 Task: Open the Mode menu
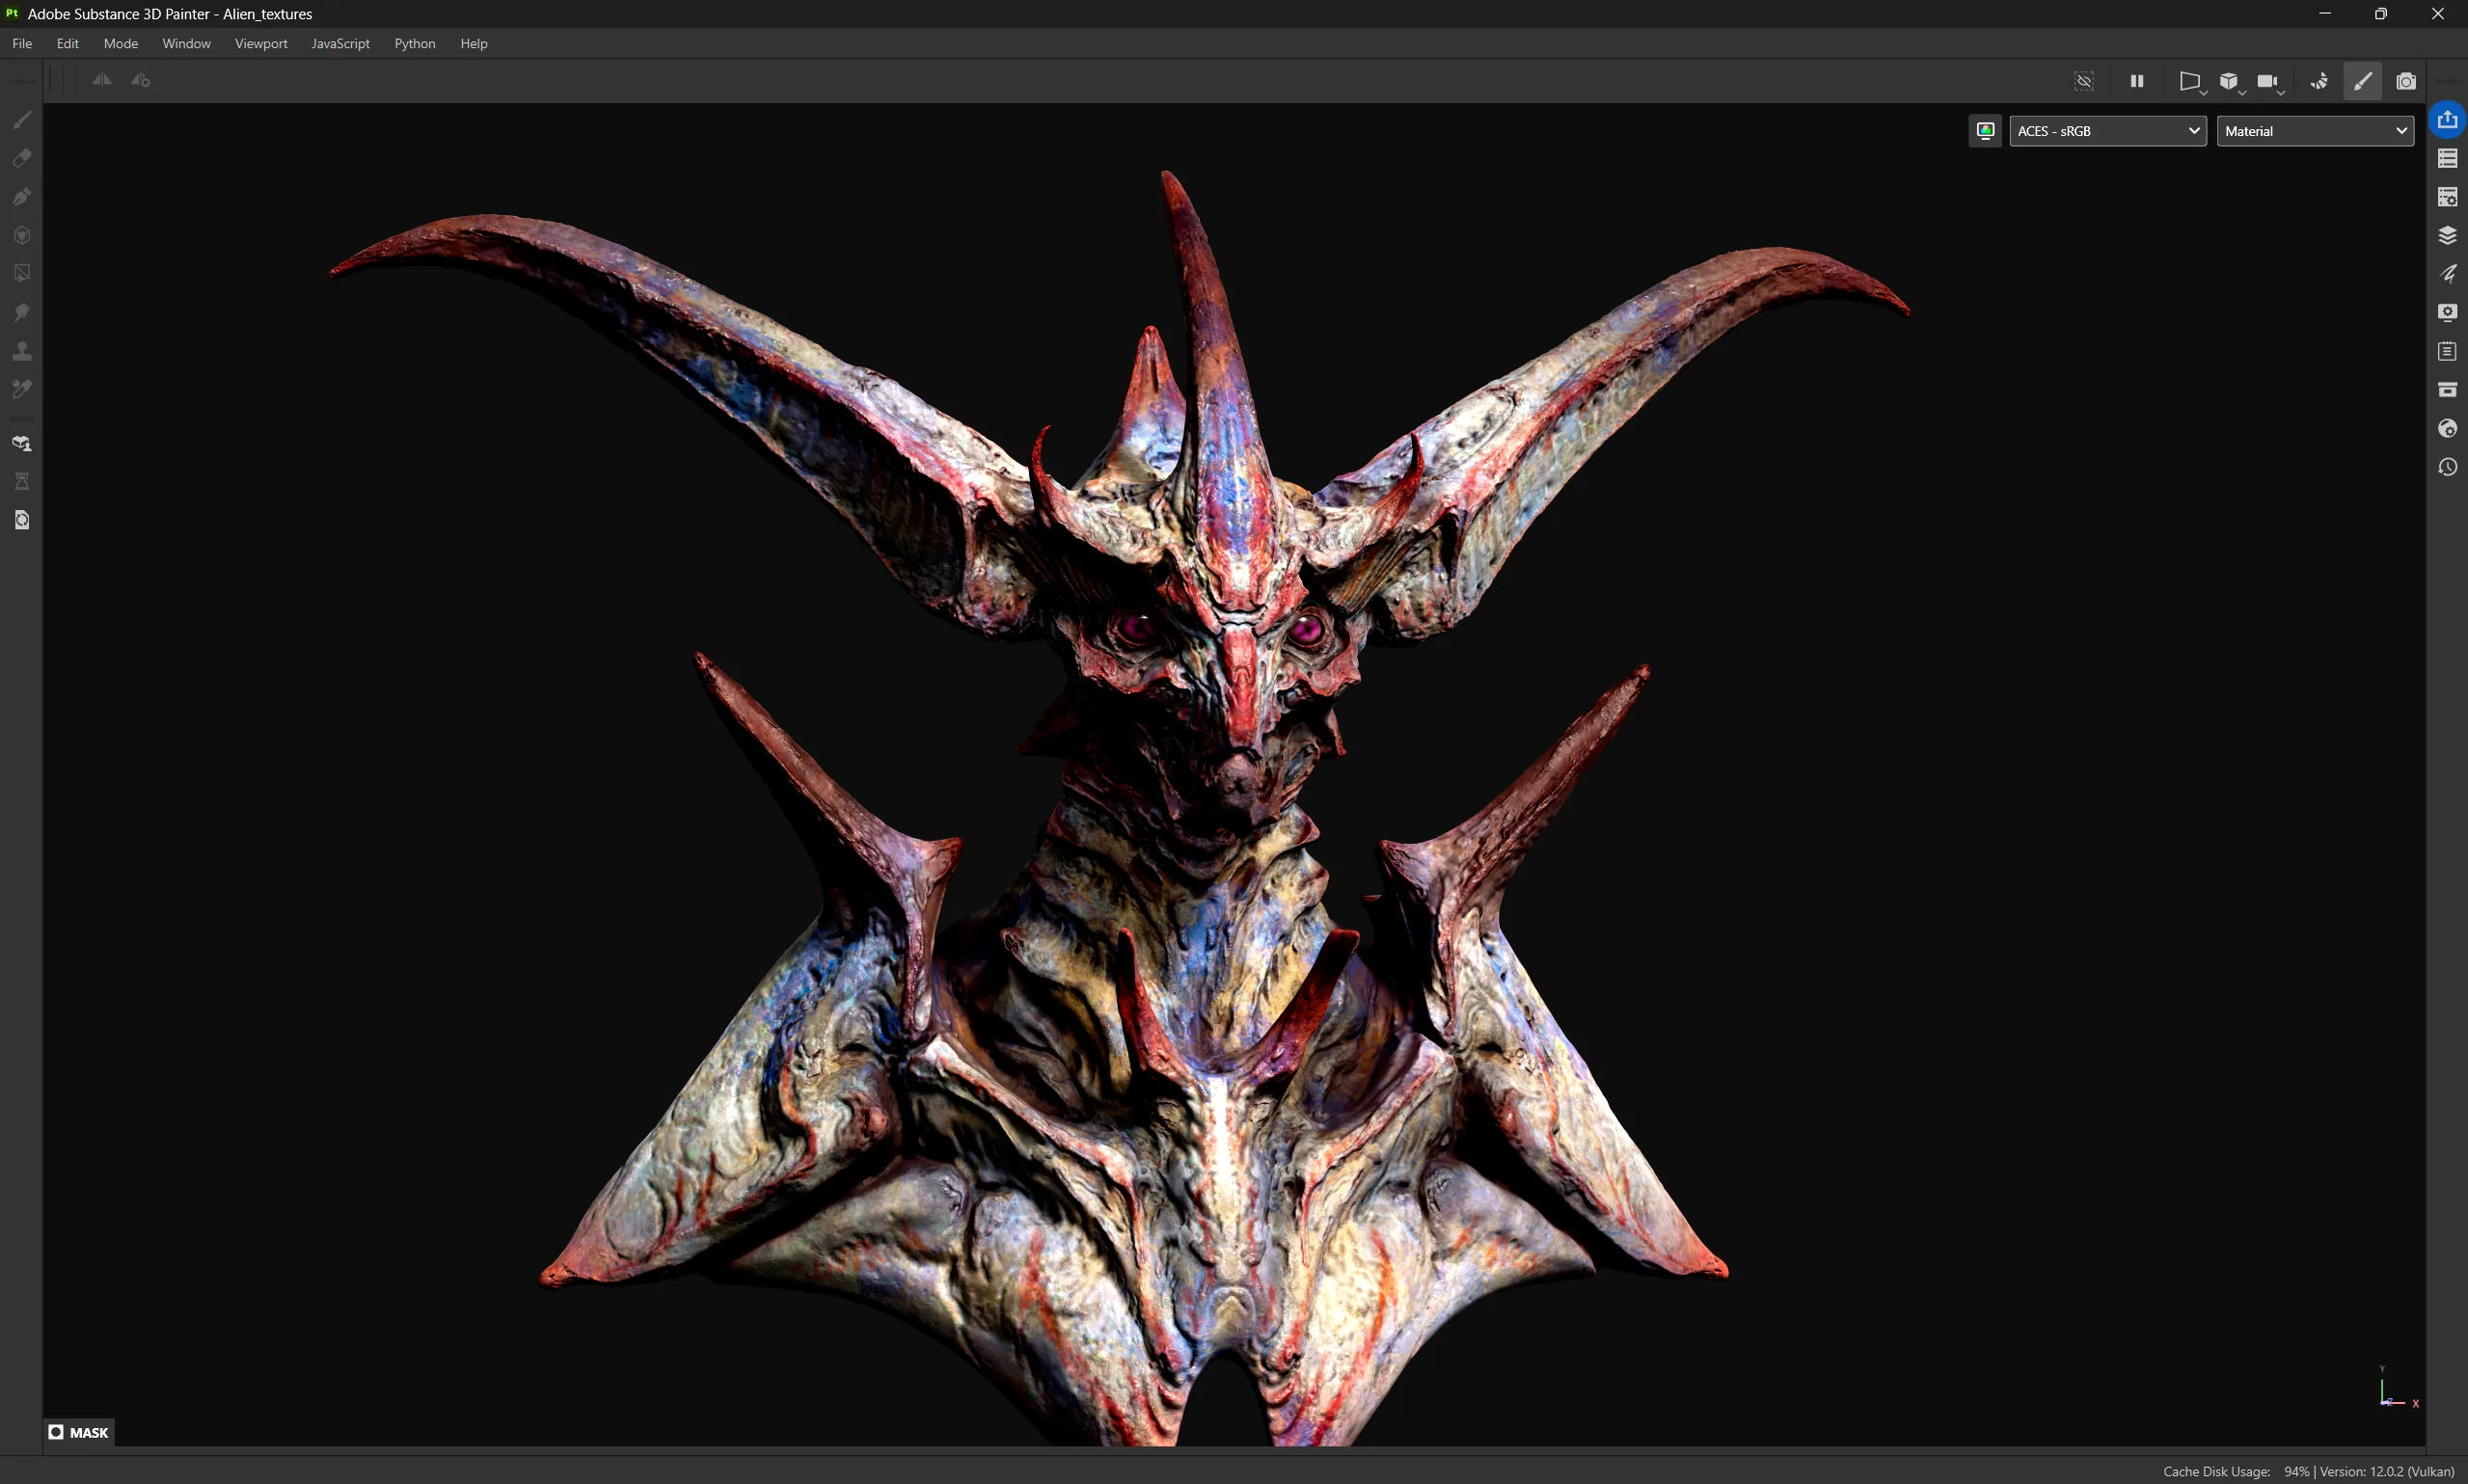coord(121,43)
